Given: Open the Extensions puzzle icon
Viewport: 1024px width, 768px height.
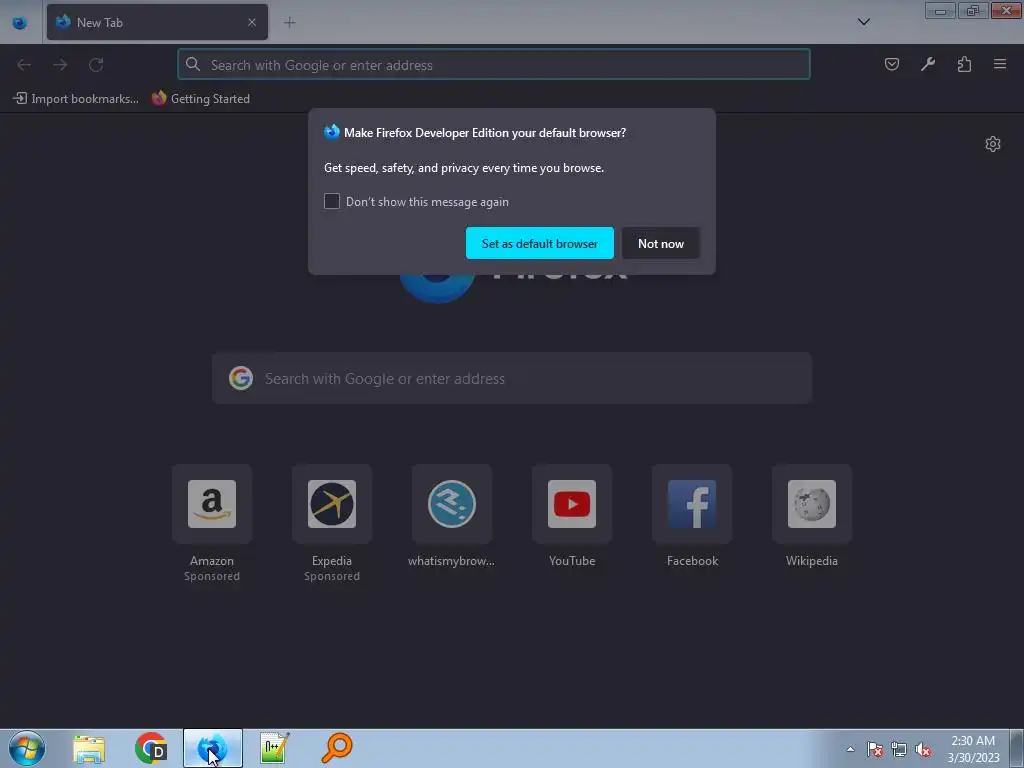Looking at the screenshot, I should click(964, 64).
